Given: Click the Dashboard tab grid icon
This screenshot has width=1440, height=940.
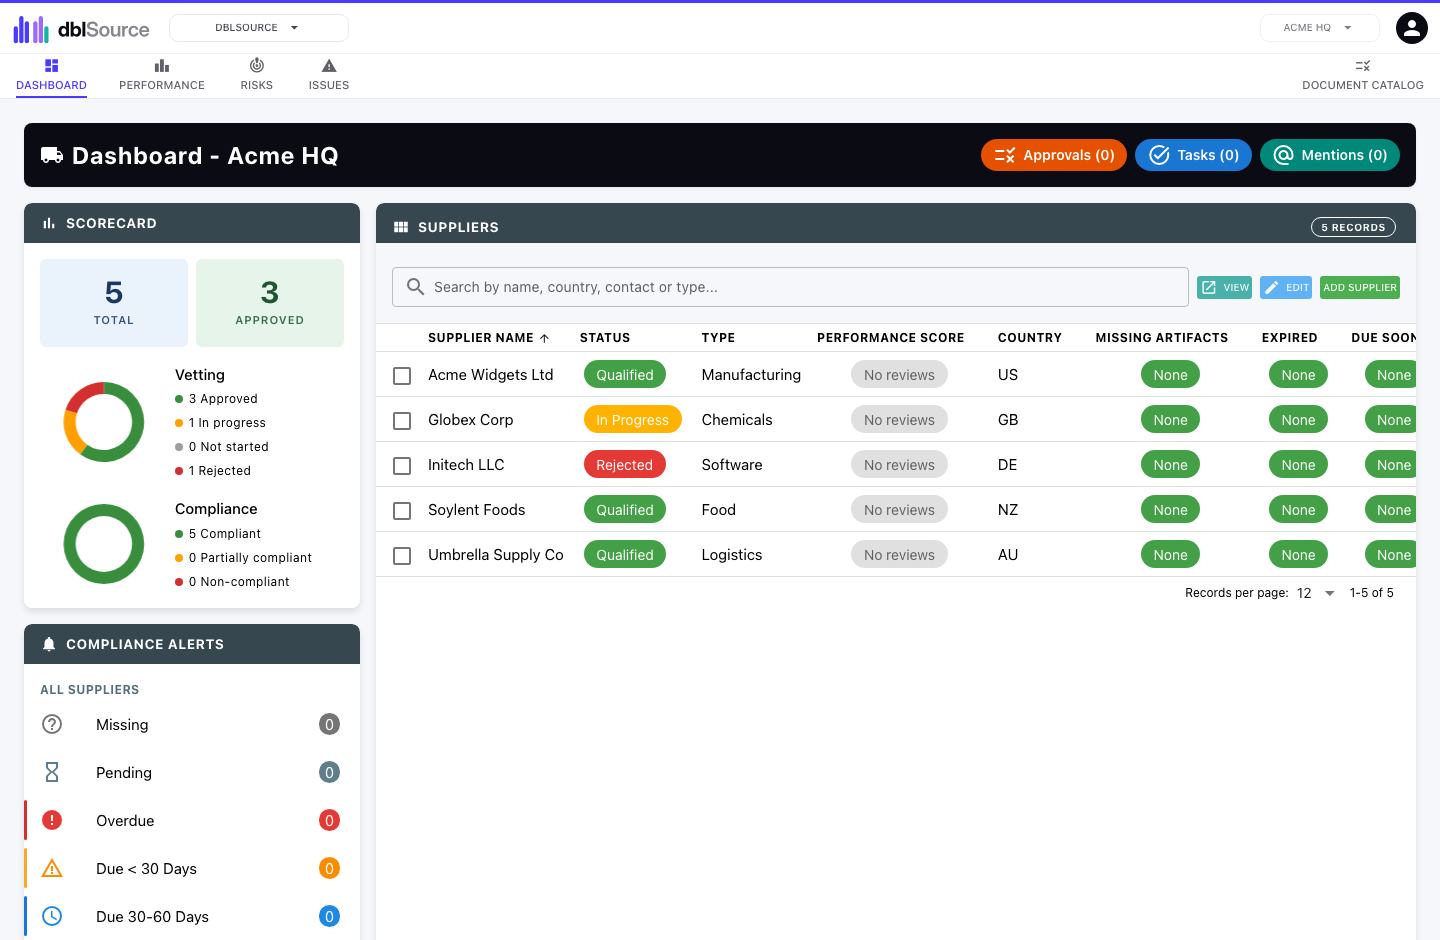Looking at the screenshot, I should (52, 66).
